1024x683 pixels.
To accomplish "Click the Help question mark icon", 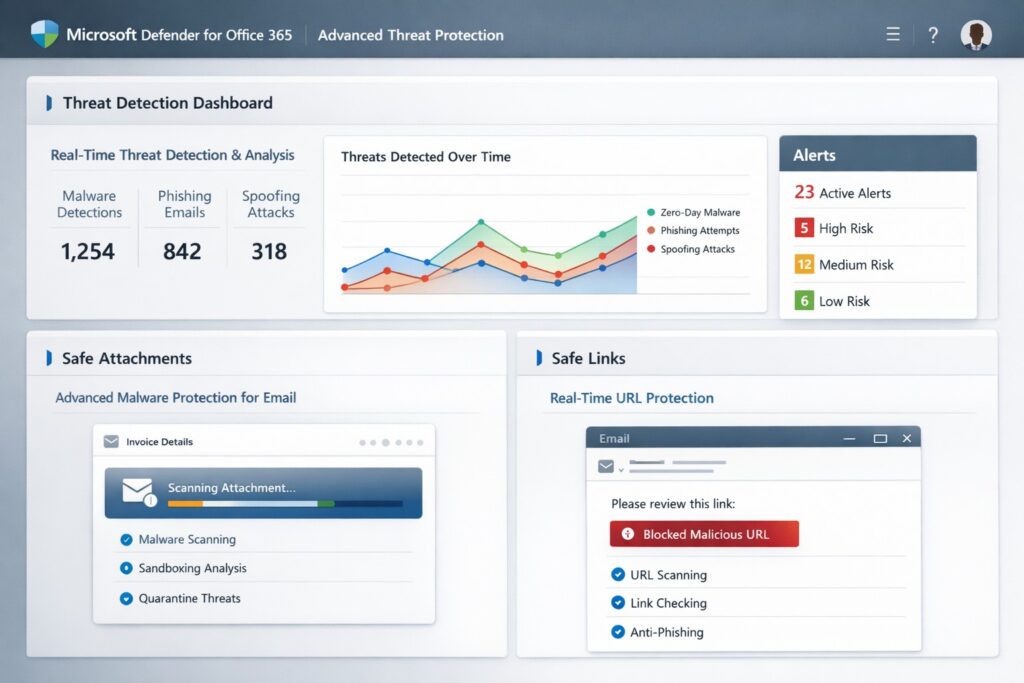I will (x=933, y=34).
